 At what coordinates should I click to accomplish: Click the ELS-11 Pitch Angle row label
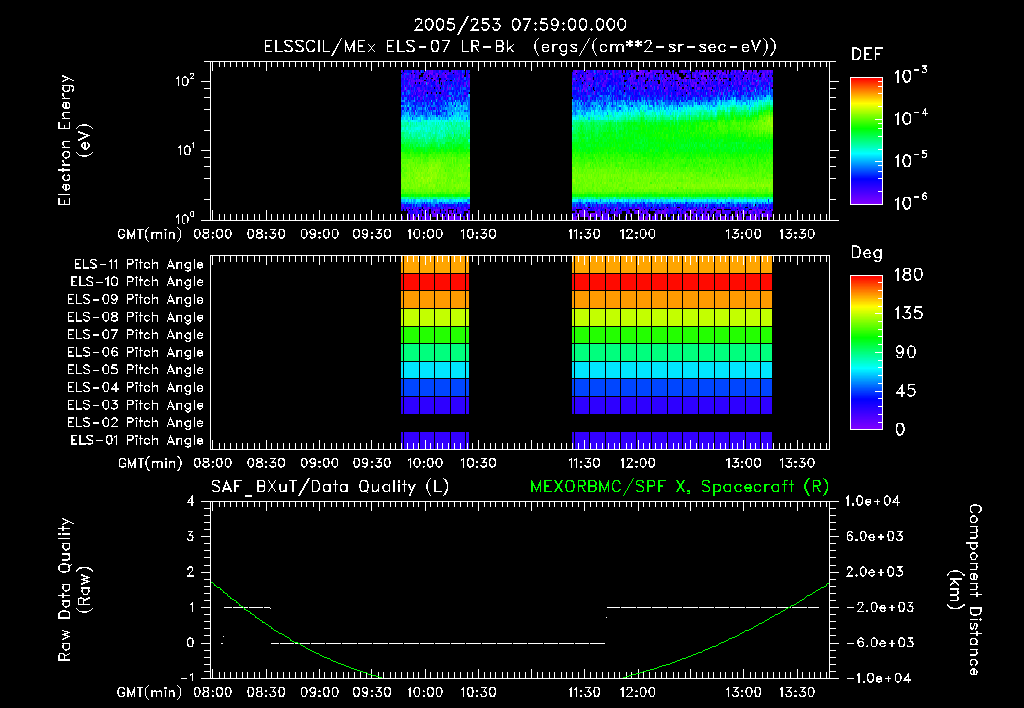[138, 265]
